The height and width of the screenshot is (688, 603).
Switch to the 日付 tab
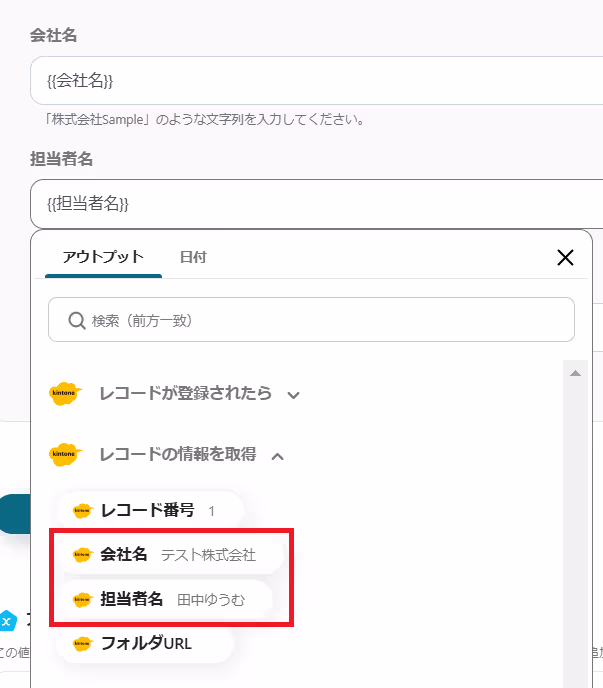coord(193,257)
